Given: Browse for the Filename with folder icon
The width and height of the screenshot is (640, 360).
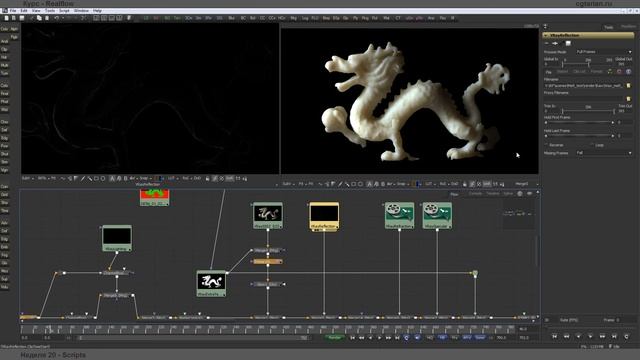Looking at the screenshot, I should (628, 86).
